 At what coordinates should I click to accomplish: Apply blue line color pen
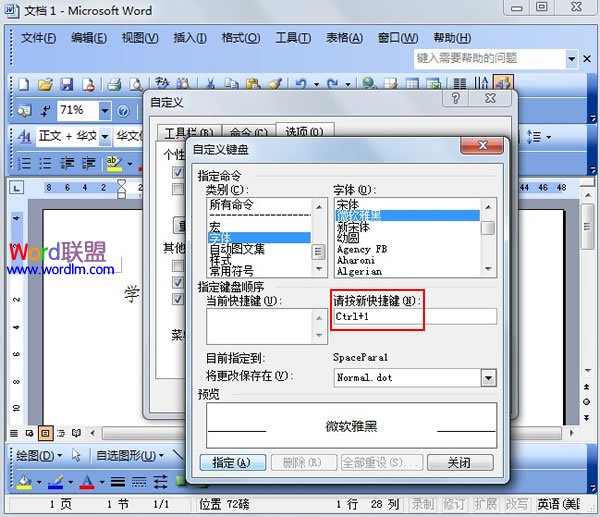point(56,481)
